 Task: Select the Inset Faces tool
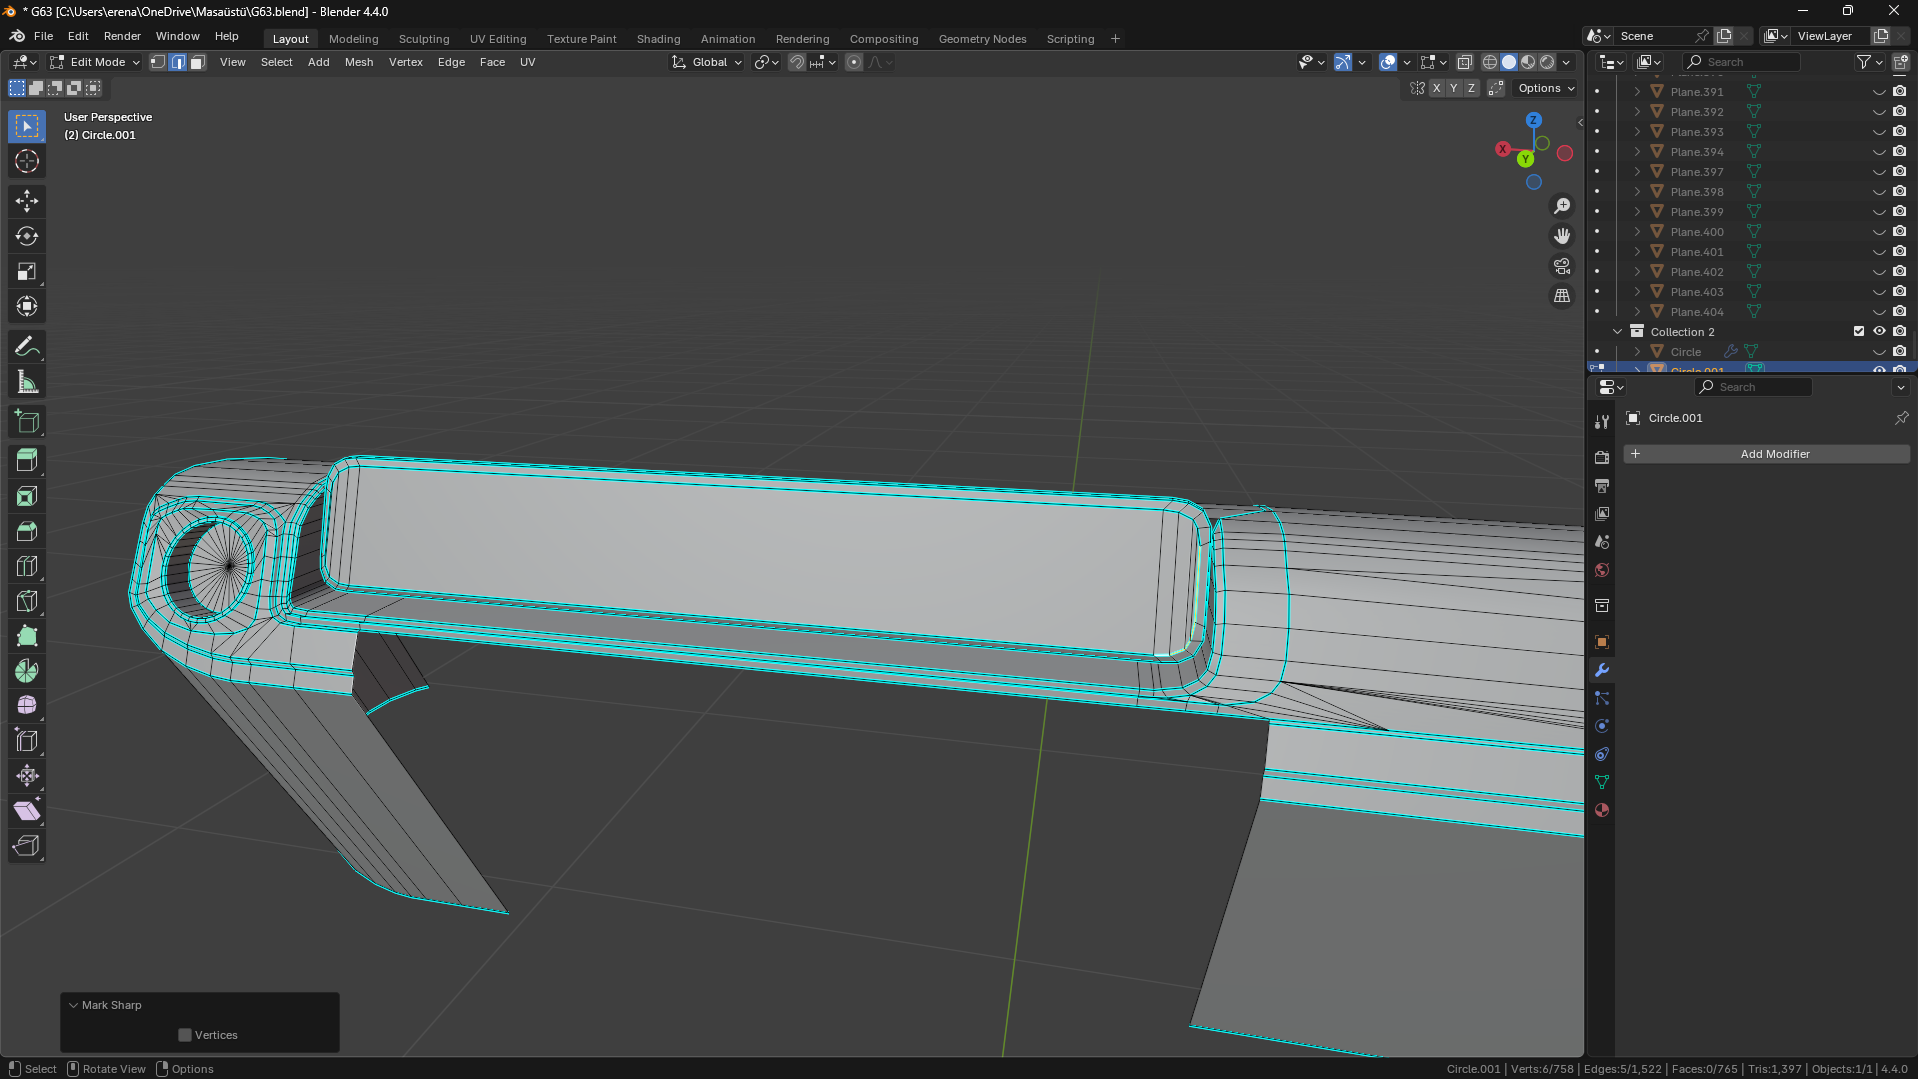(27, 496)
